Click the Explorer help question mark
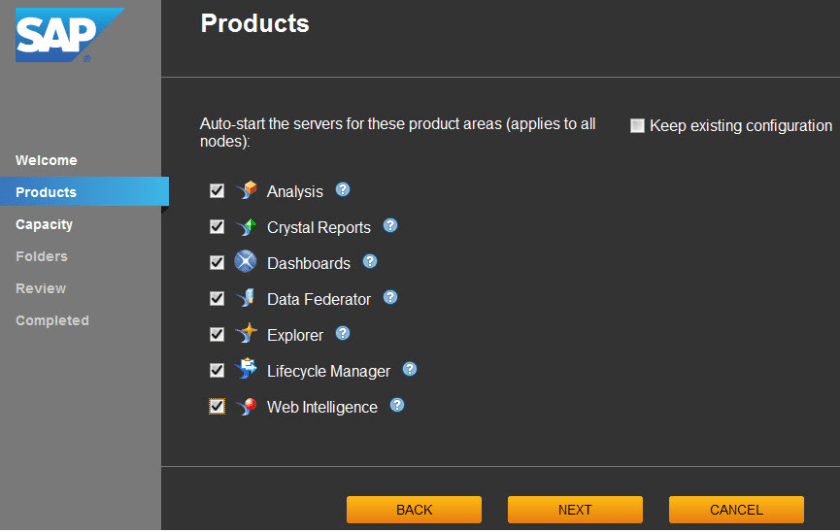 point(343,333)
